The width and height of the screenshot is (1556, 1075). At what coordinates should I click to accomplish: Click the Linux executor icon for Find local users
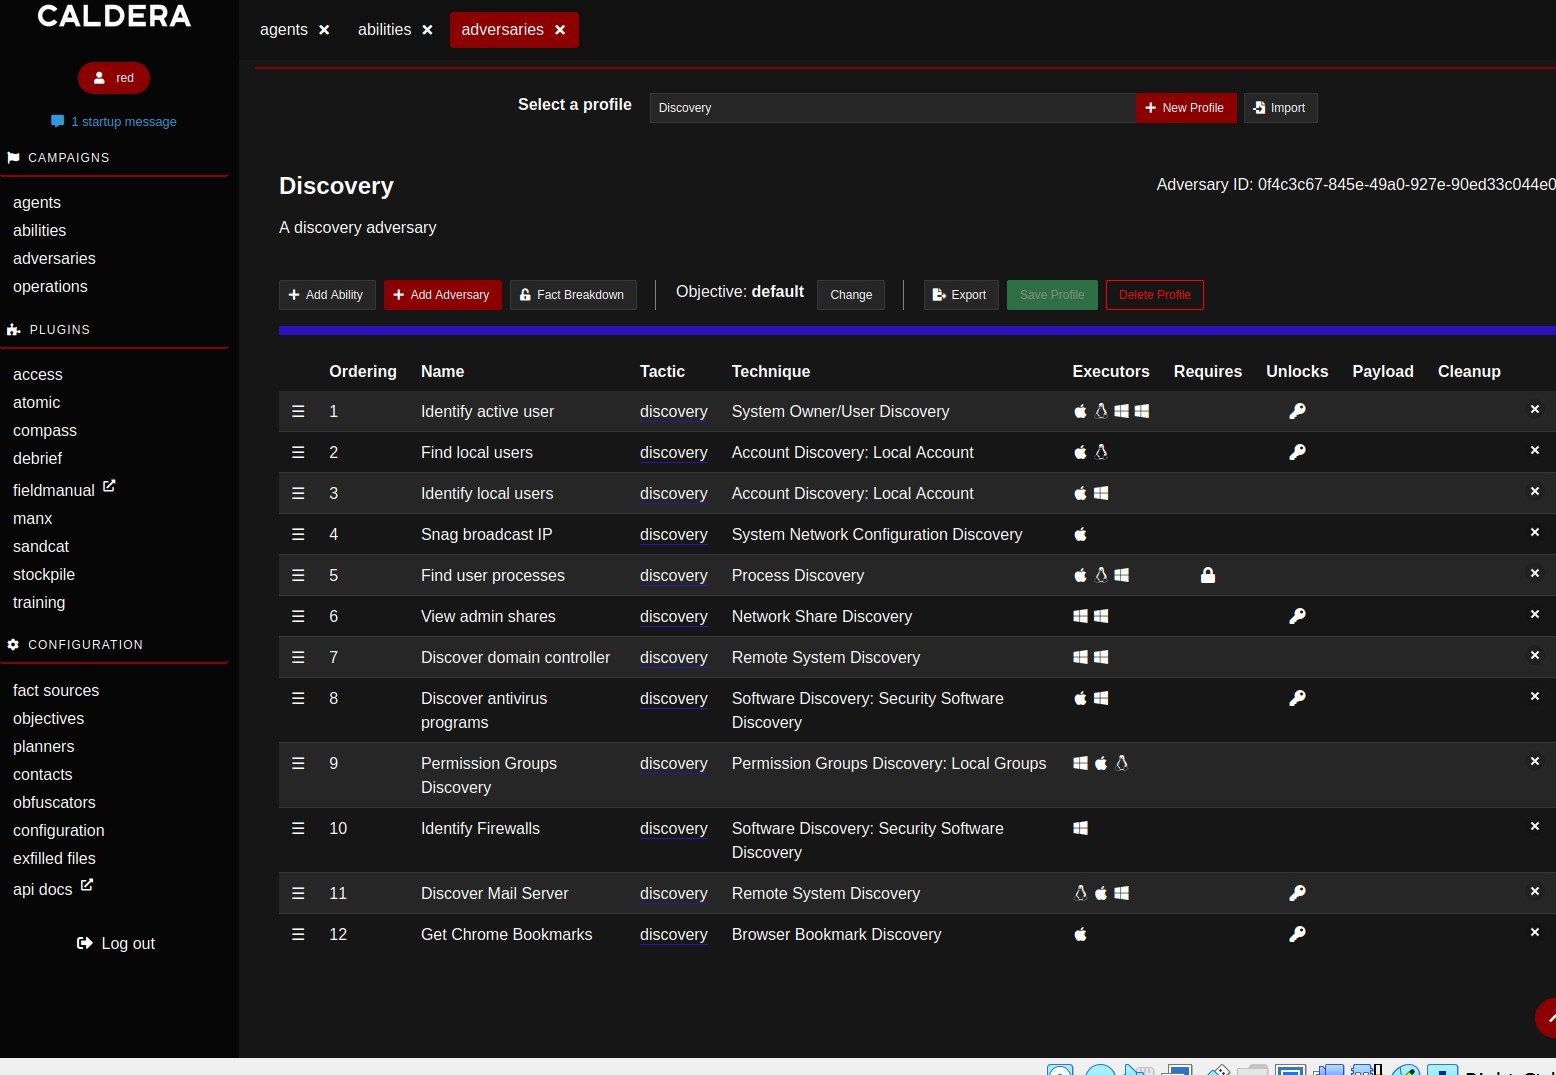[1101, 452]
